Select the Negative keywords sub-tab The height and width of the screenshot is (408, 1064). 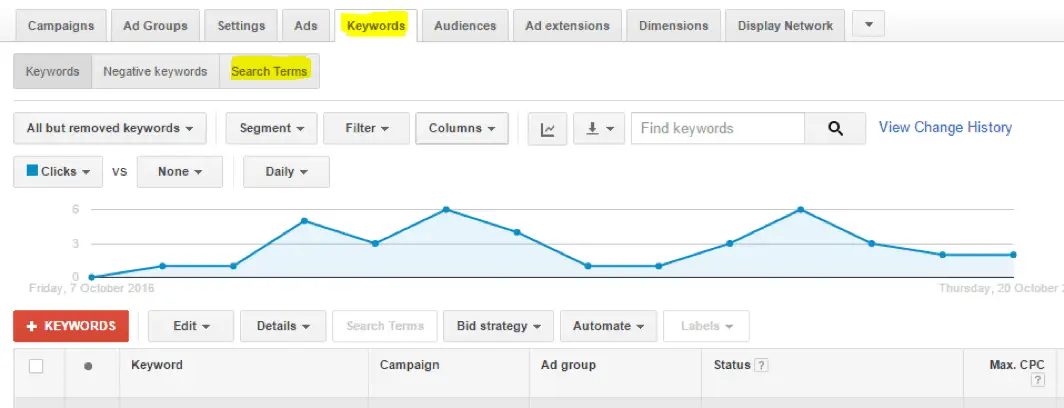pos(155,71)
